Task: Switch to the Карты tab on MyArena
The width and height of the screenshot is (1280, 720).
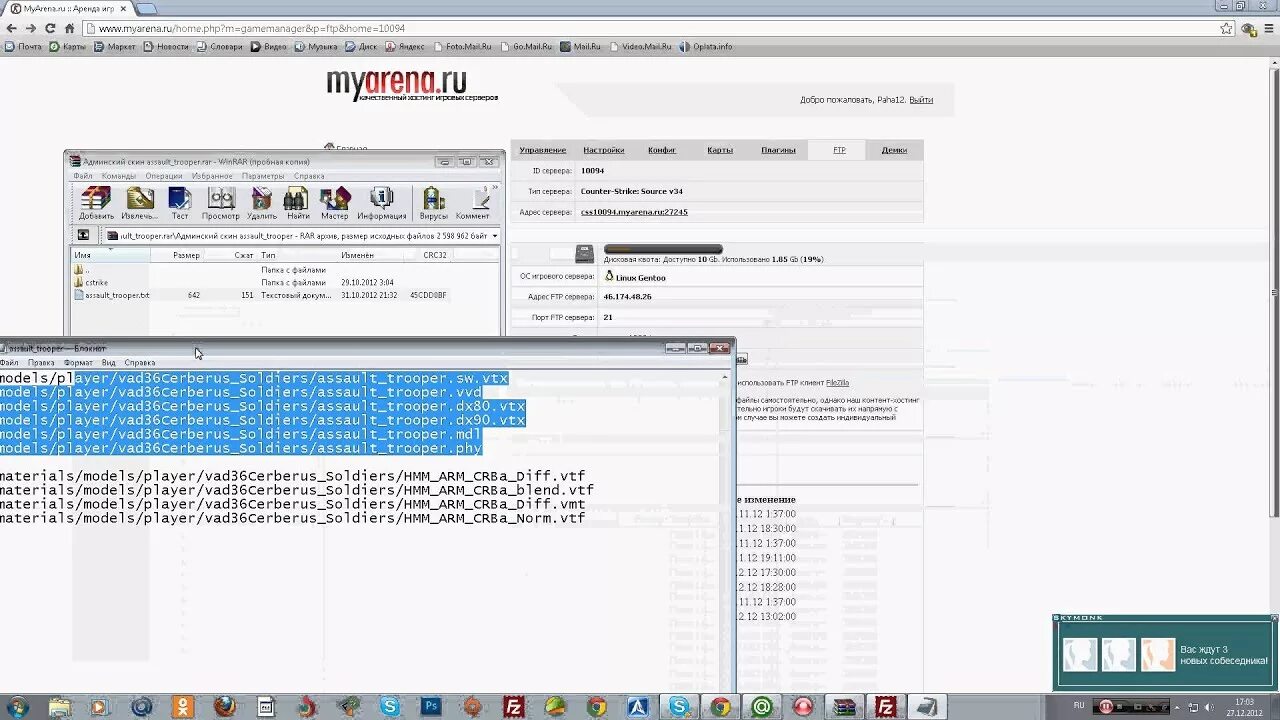Action: pyautogui.click(x=720, y=150)
